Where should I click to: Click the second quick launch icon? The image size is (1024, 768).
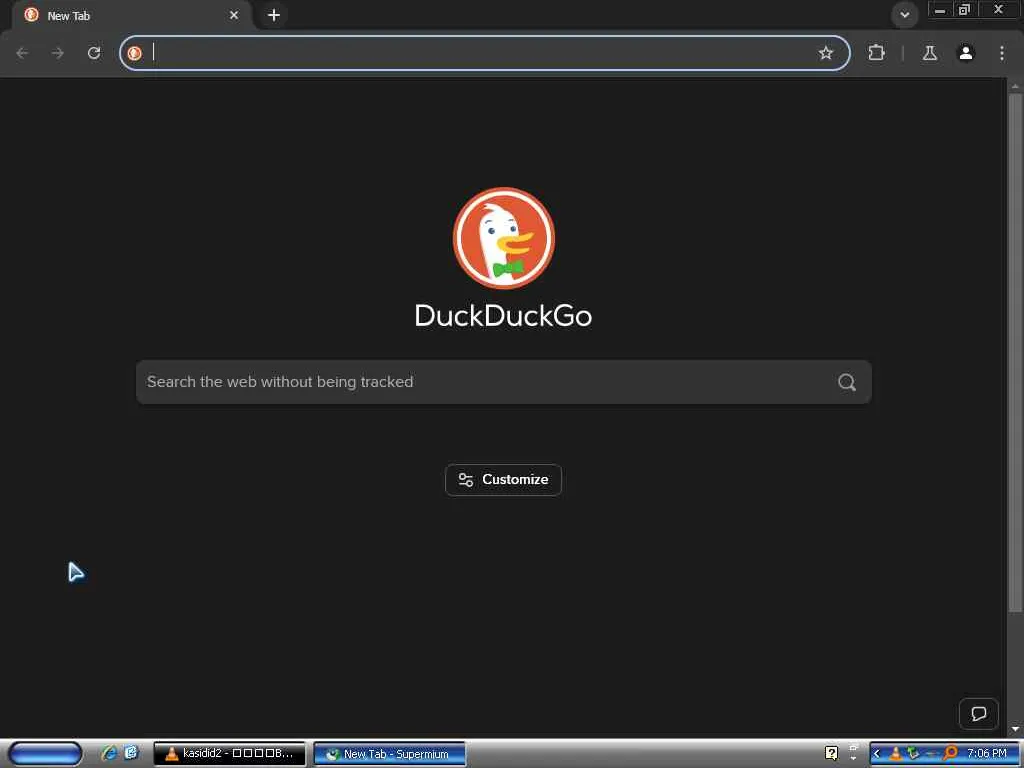point(131,753)
